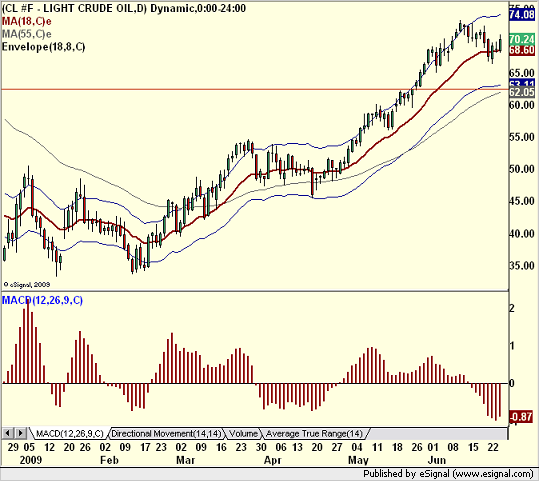
Task: Click the Published by eSignal link
Action: coord(449,474)
